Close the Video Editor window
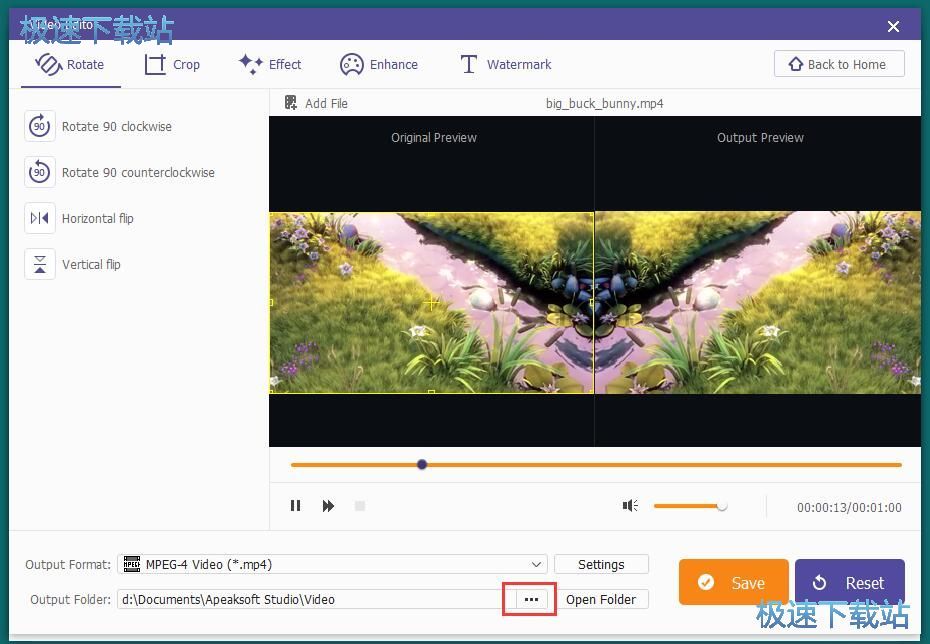The height and width of the screenshot is (644, 930). (893, 26)
